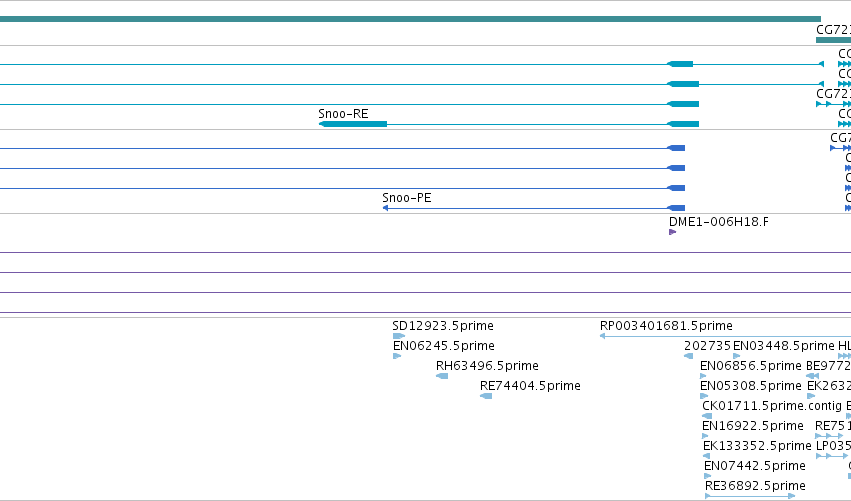The image size is (851, 501).
Task: Click the 202735 feature label
Action: 707,346
